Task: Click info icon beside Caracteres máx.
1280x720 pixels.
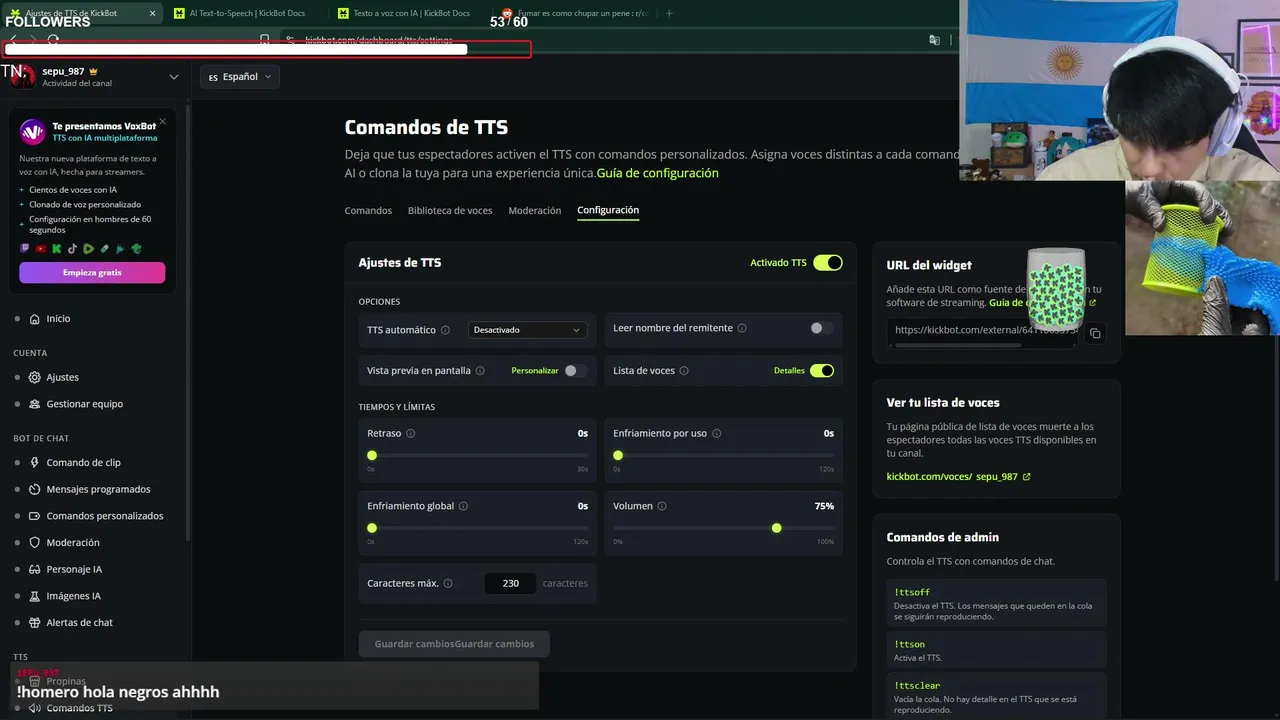Action: click(x=448, y=584)
